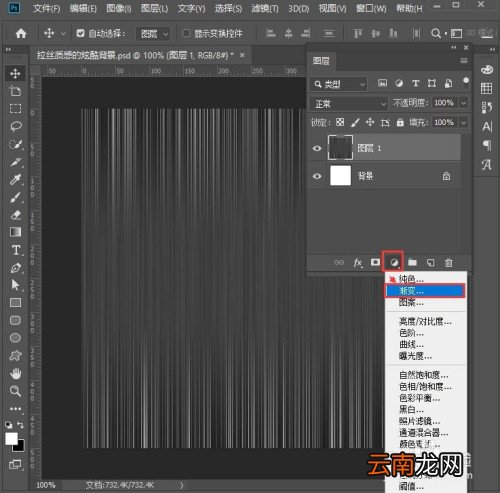Open new fill or adjustment layer menu
The height and width of the screenshot is (493, 500).
point(394,263)
